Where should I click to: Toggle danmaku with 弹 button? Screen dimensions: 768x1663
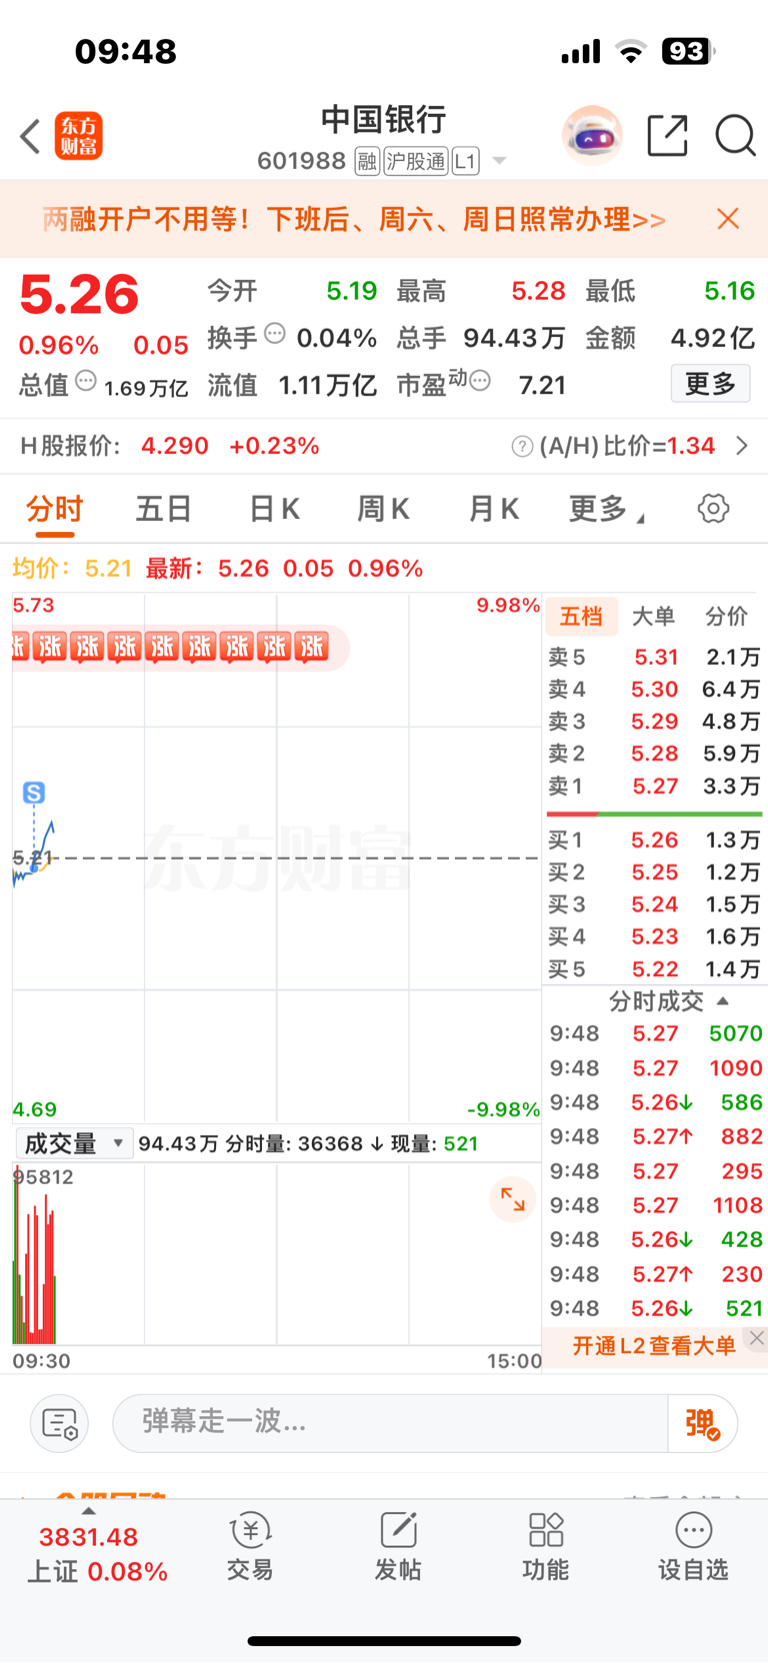(702, 1423)
